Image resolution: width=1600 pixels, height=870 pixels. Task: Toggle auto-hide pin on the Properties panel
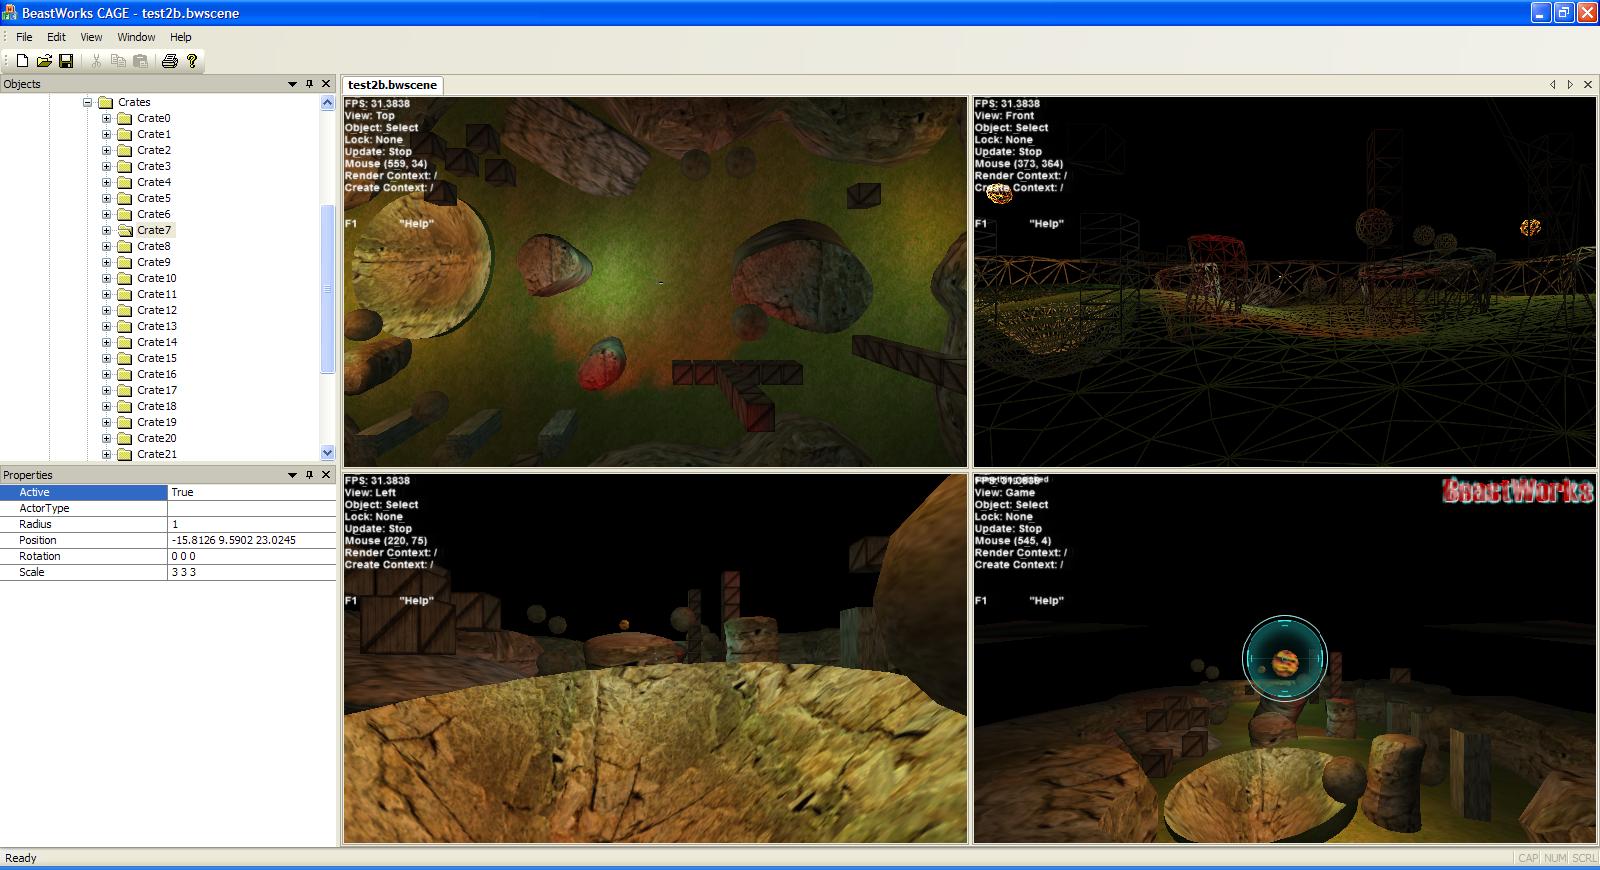(x=309, y=475)
